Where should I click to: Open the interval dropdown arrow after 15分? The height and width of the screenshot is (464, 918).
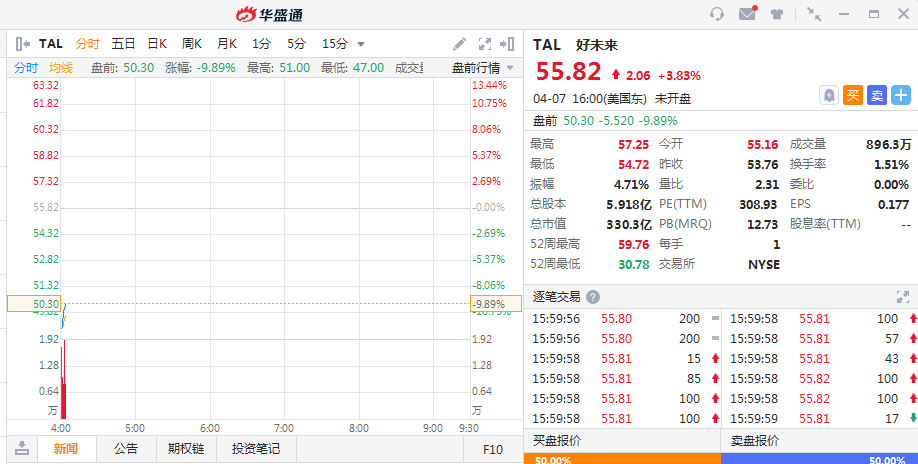(x=361, y=44)
